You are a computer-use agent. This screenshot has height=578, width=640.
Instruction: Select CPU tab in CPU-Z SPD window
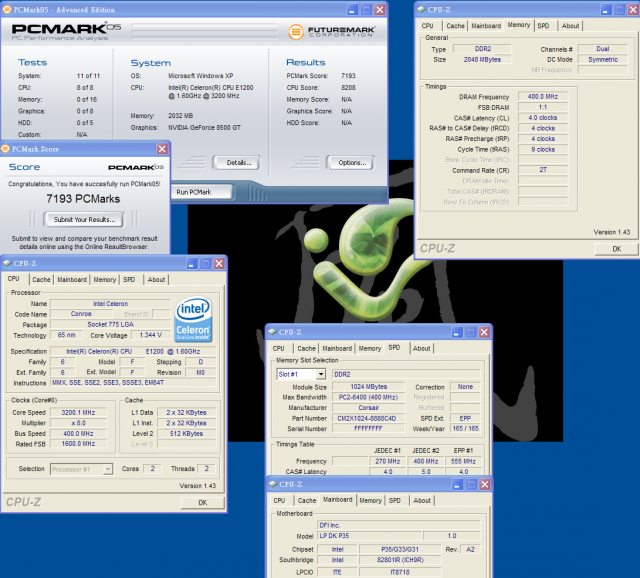278,349
